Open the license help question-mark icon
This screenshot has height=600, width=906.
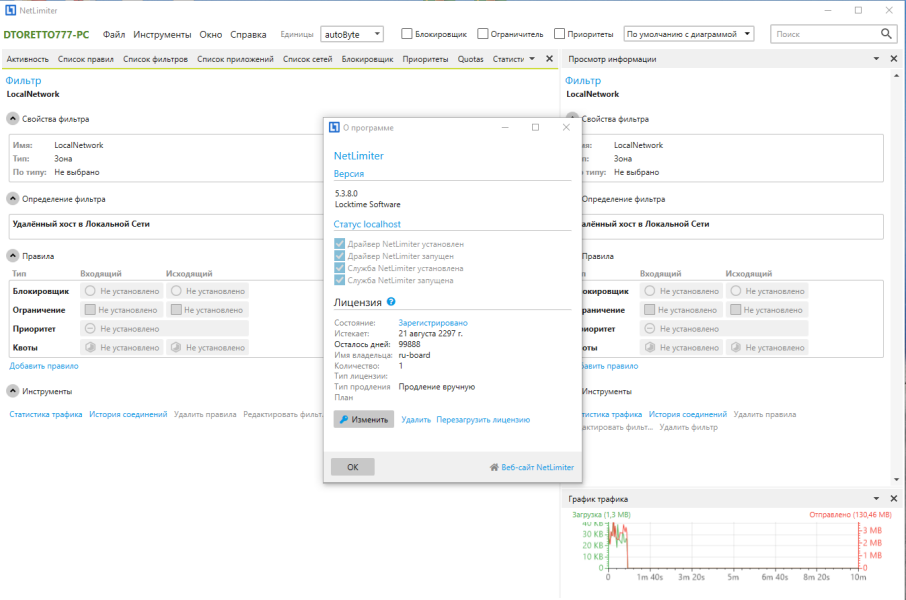[x=391, y=302]
